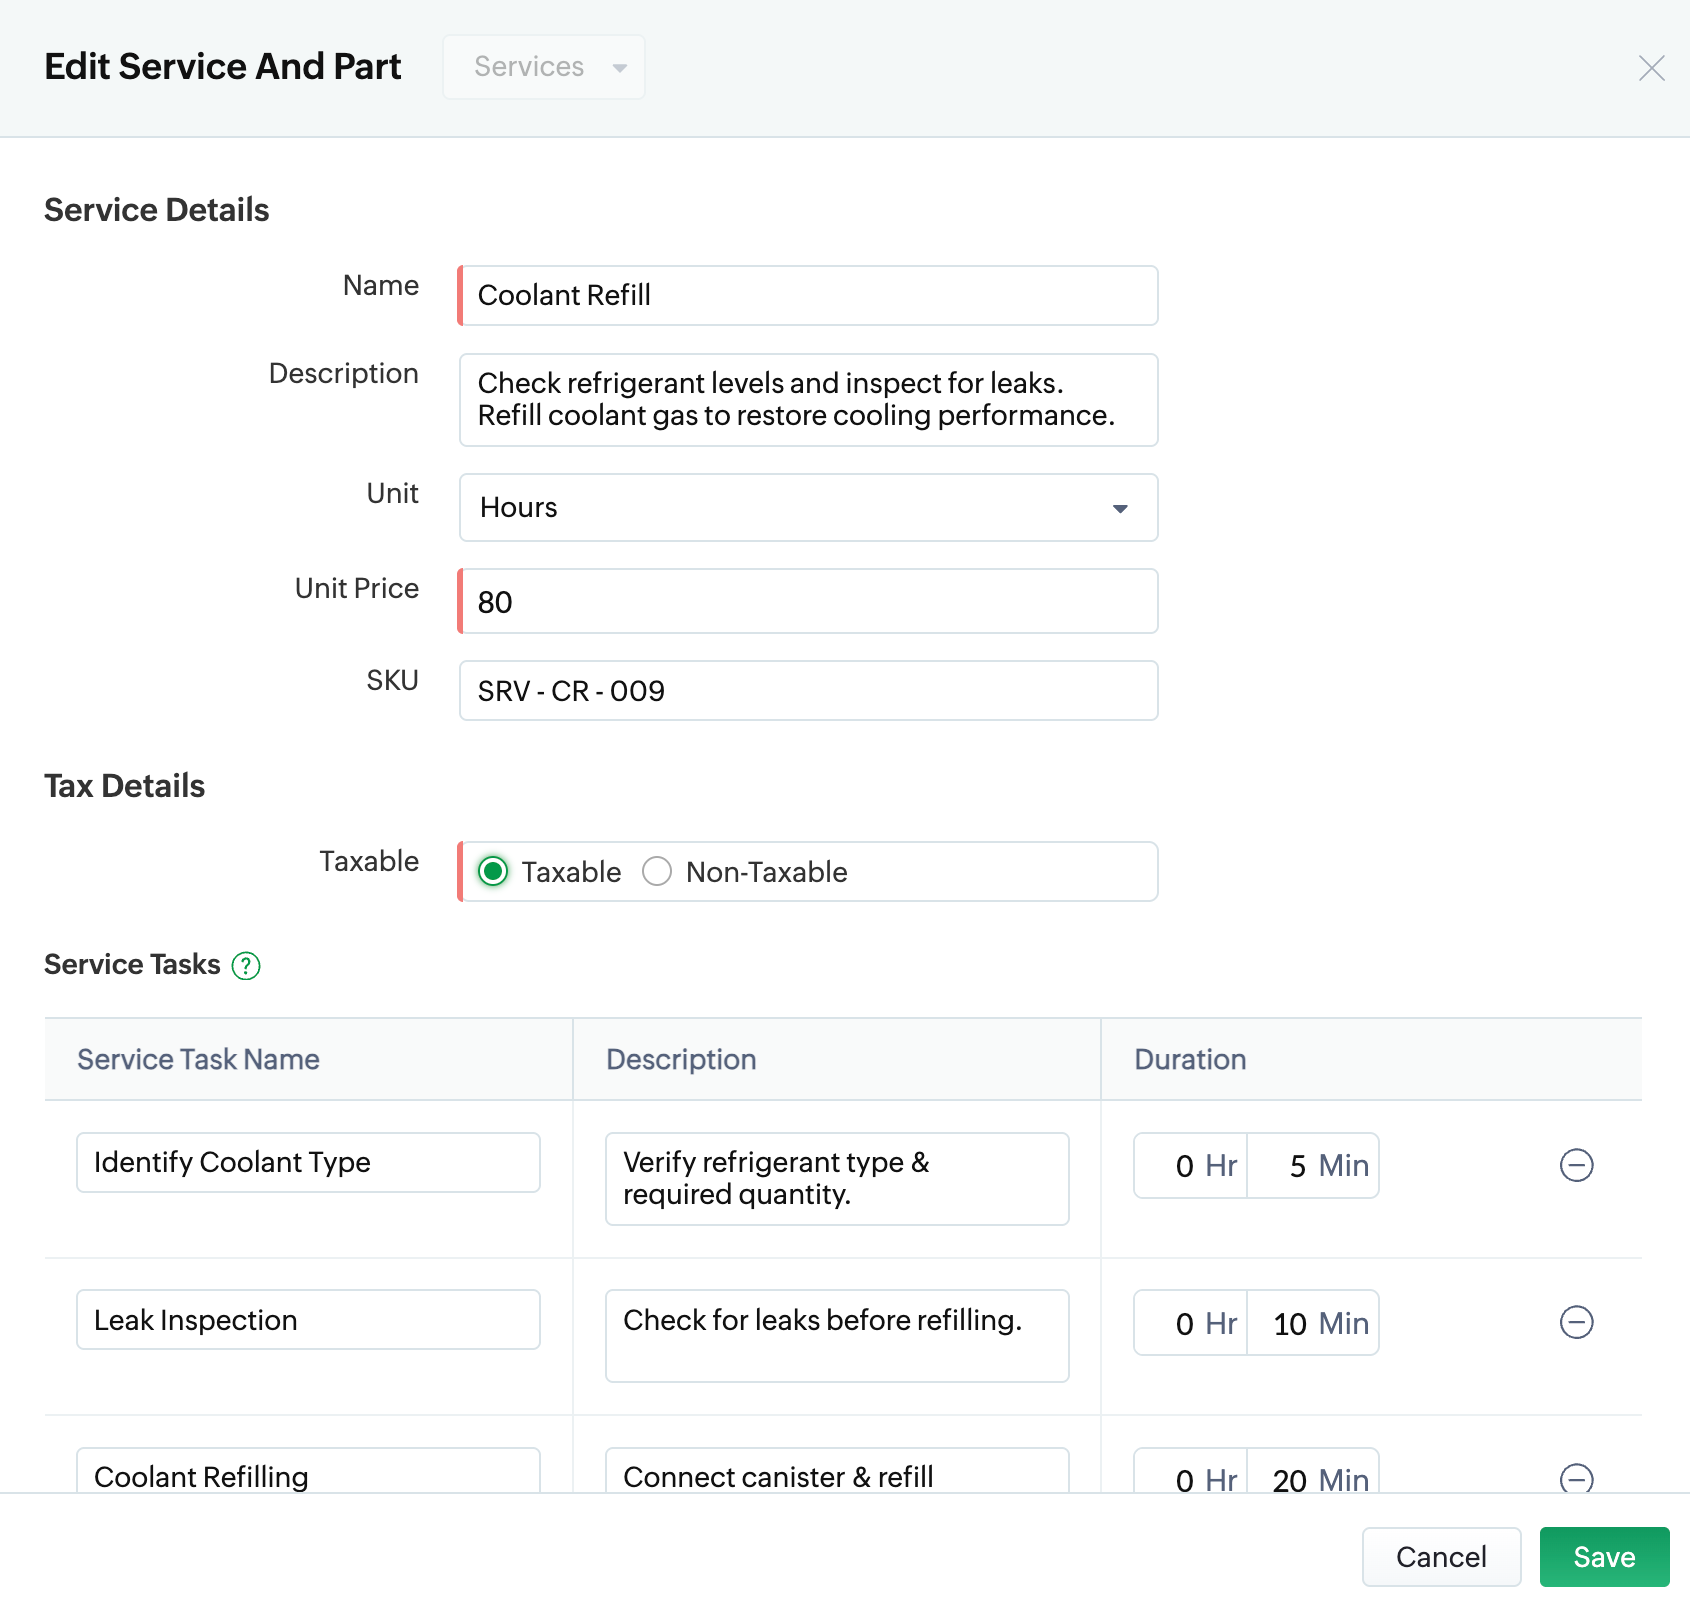The width and height of the screenshot is (1690, 1610).
Task: Close the Edit Service And Part dialog
Action: point(1651,68)
